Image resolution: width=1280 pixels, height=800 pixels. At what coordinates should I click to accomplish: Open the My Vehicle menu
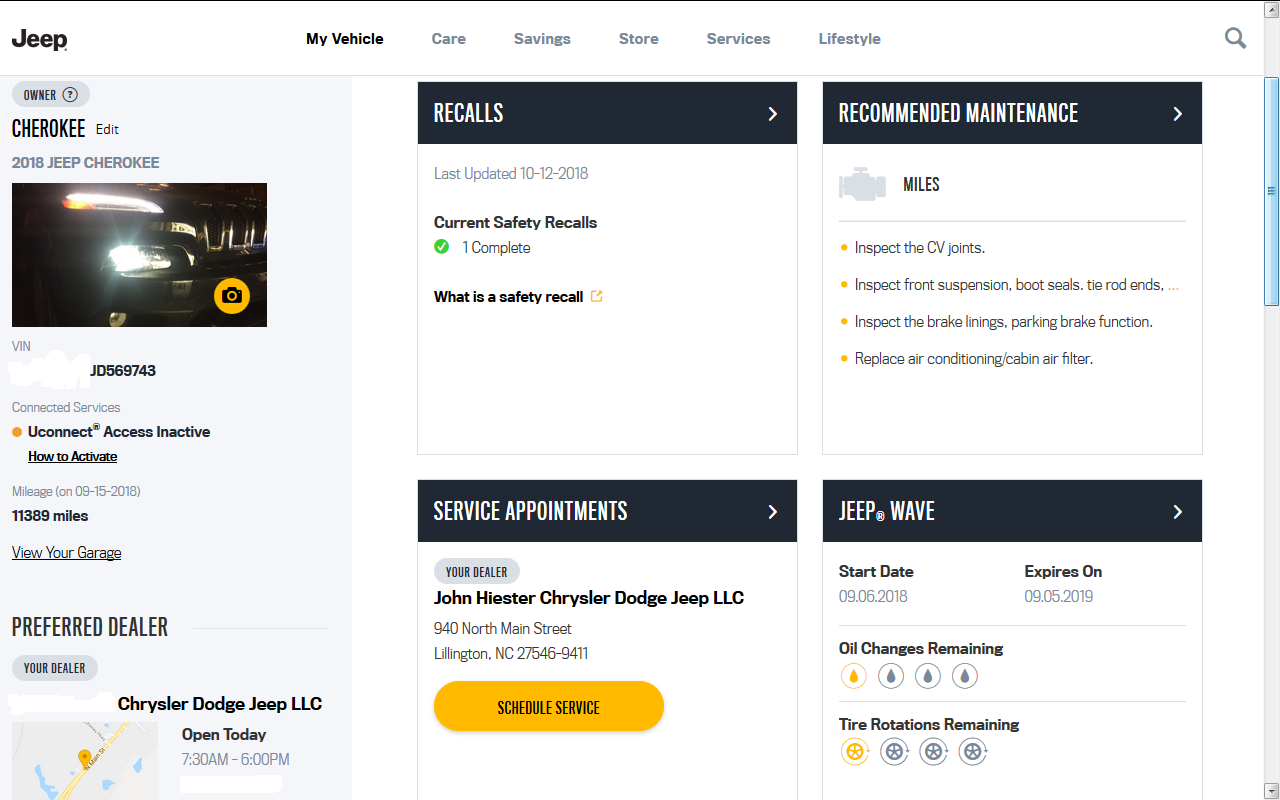(344, 39)
